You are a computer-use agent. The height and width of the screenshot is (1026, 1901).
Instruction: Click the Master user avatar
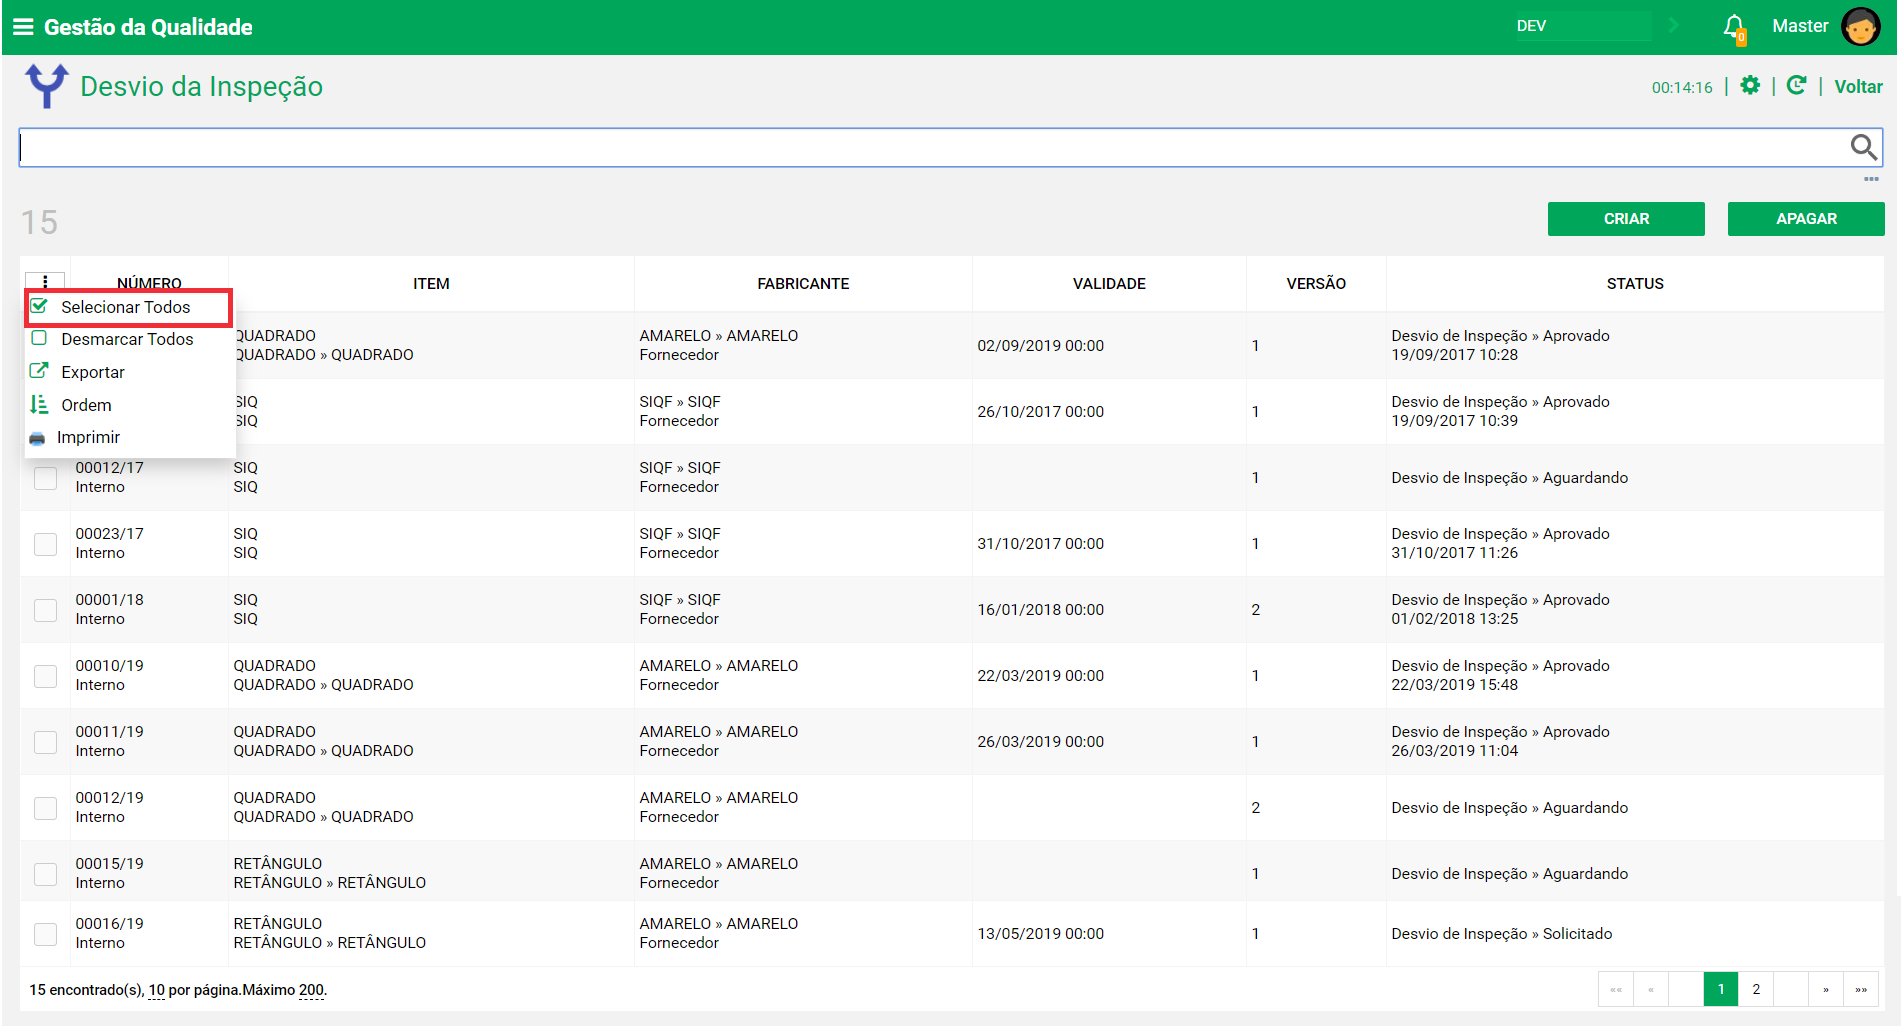[1860, 27]
